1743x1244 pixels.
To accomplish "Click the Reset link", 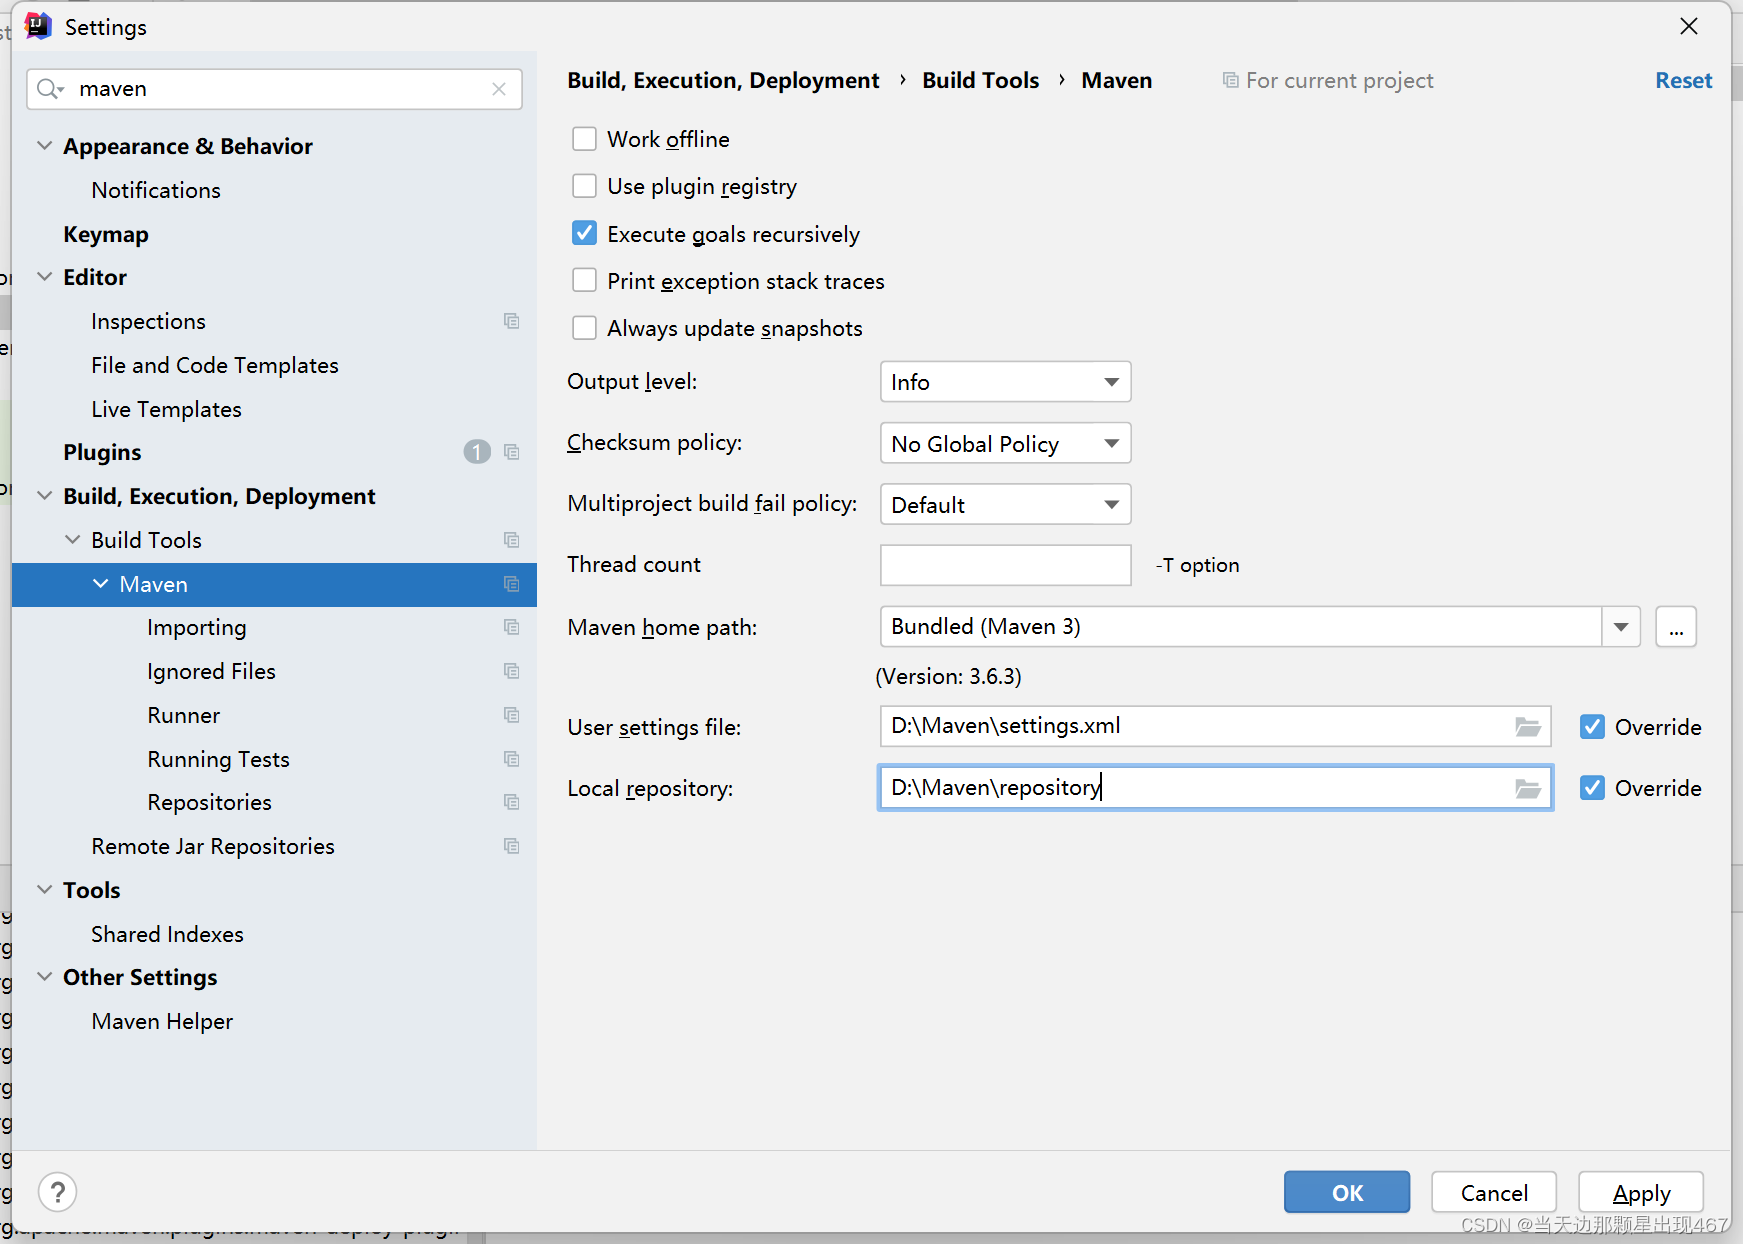I will (1683, 80).
